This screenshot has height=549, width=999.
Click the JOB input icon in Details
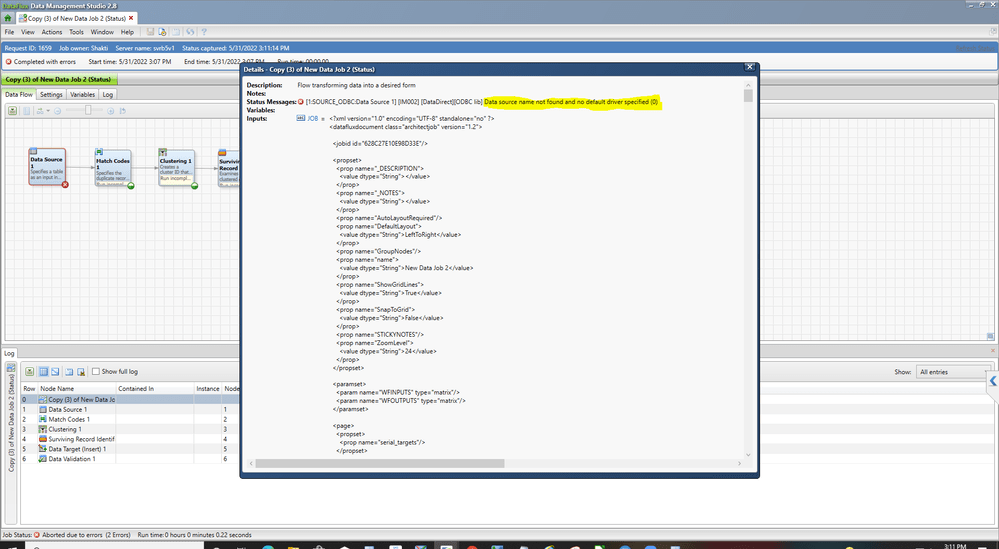[301, 118]
